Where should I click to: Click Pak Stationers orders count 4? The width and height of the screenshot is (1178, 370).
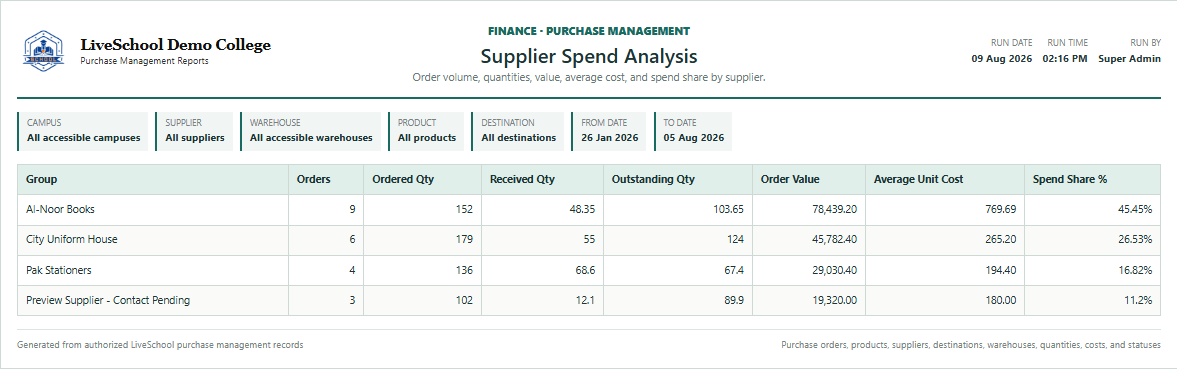point(352,270)
